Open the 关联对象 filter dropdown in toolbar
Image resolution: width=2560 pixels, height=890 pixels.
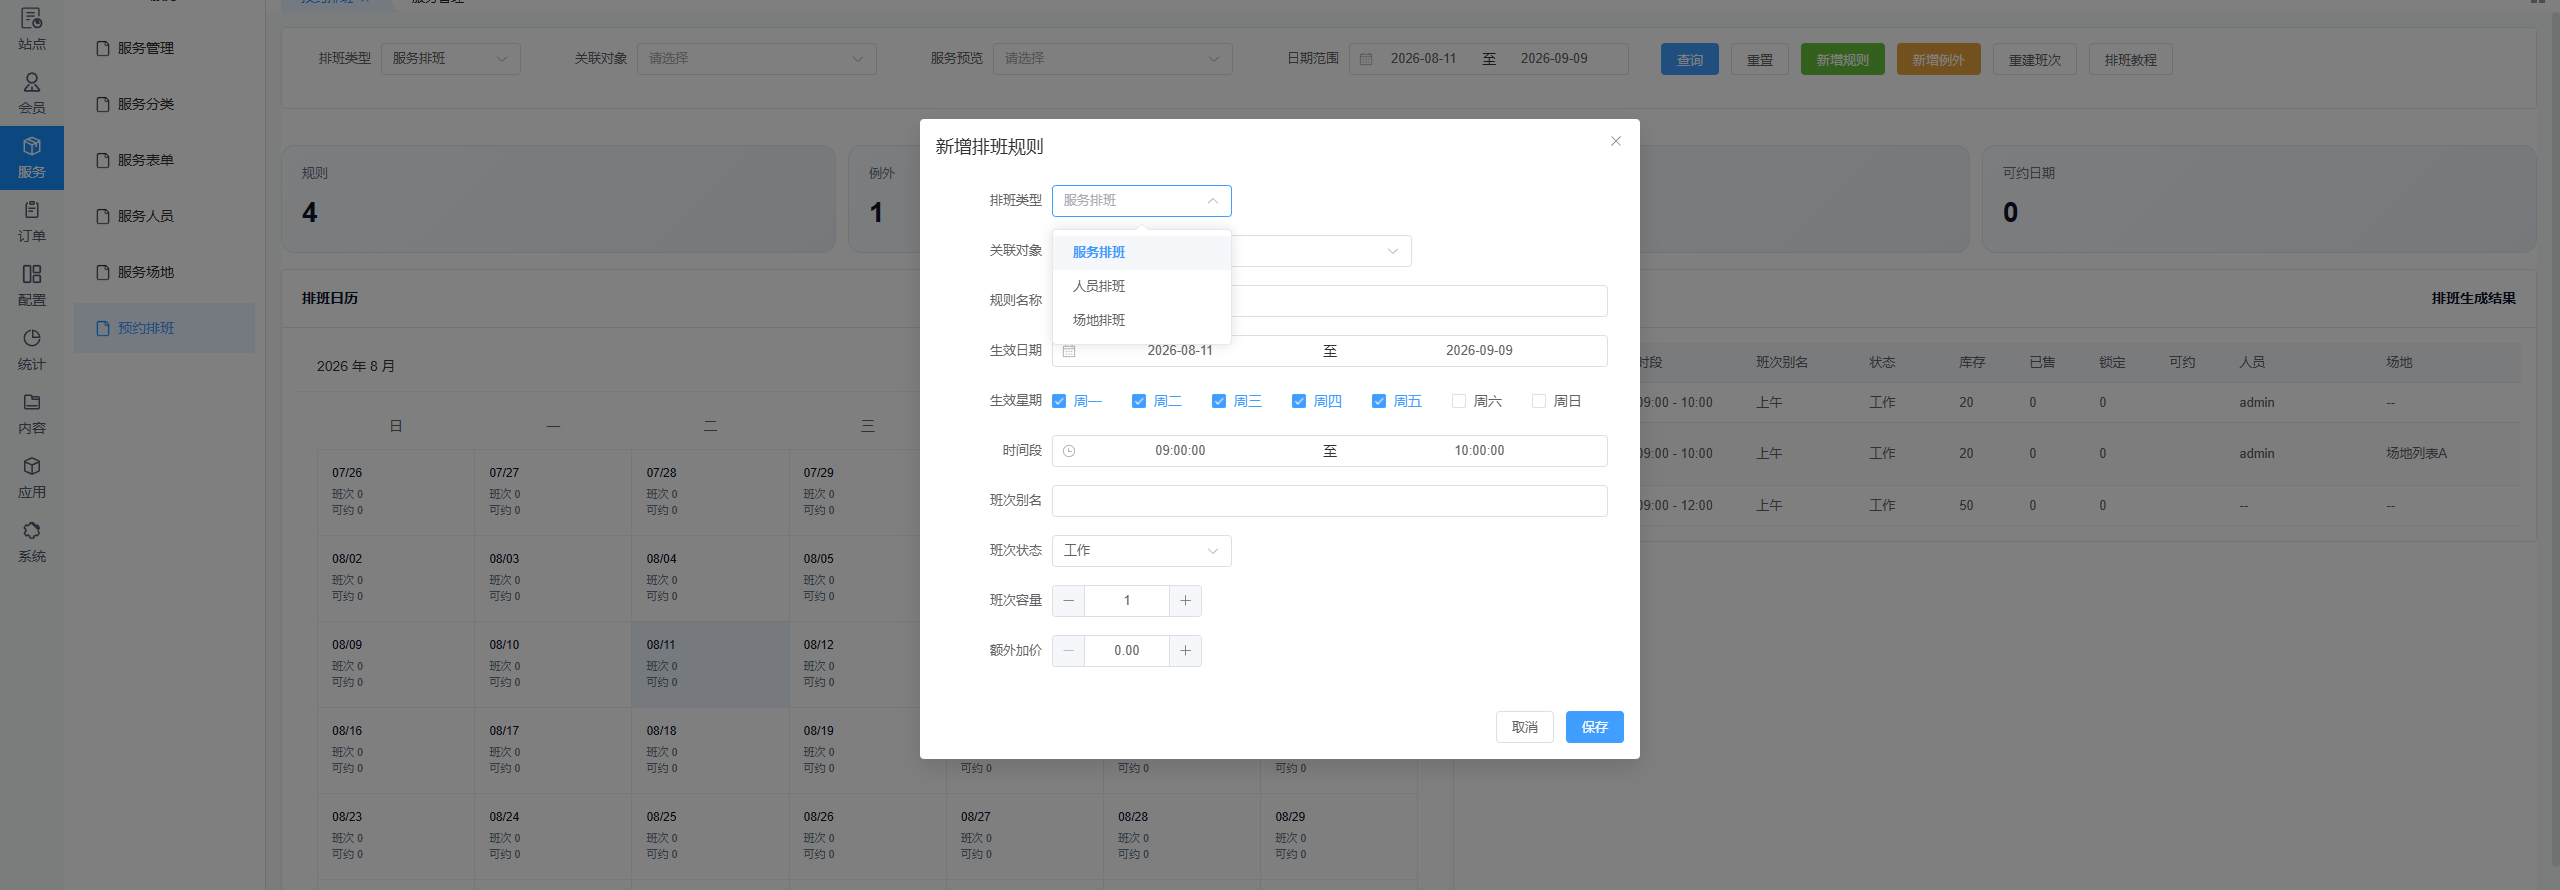pos(757,59)
